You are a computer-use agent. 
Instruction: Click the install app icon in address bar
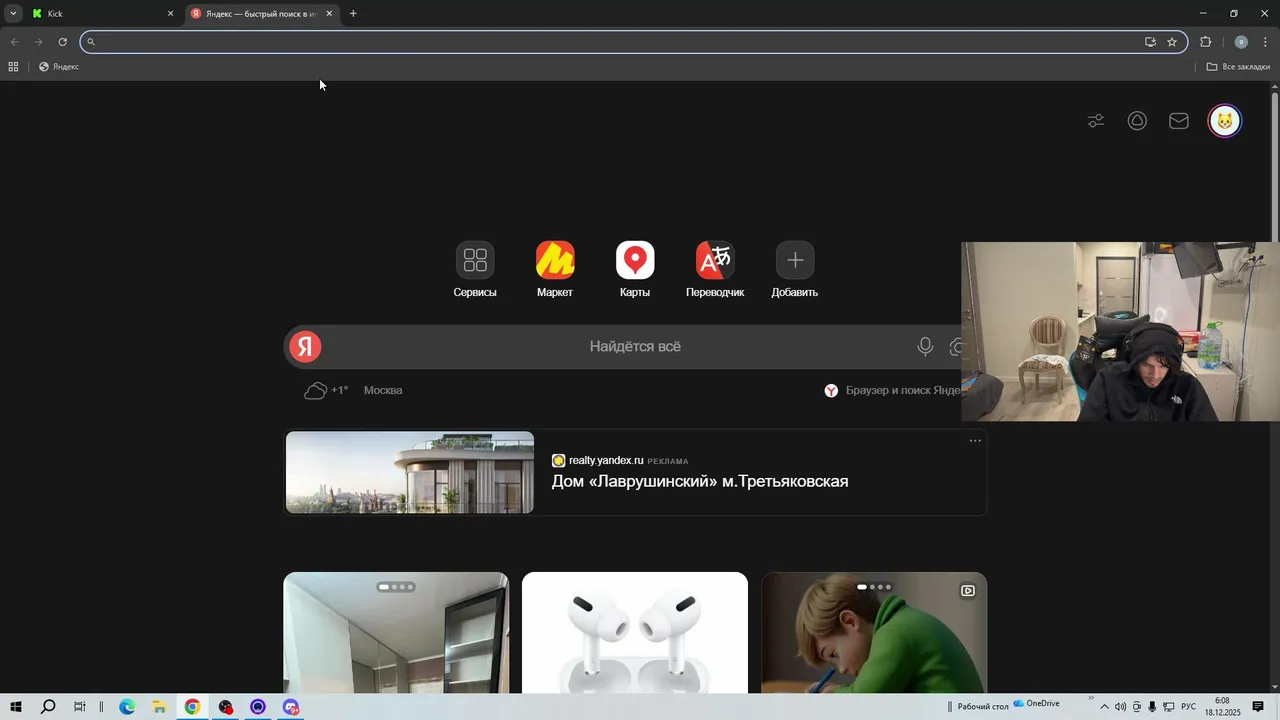(1150, 42)
